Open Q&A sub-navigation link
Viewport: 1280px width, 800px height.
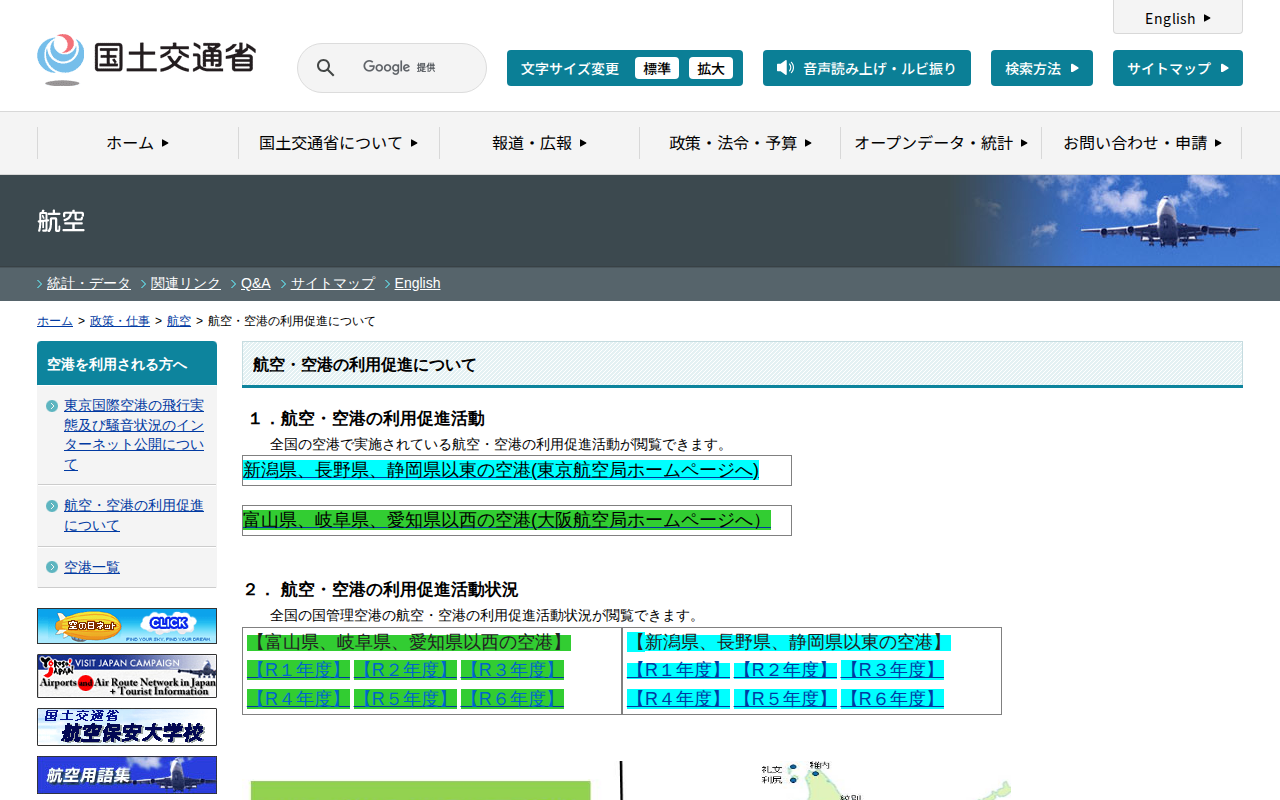click(x=256, y=283)
